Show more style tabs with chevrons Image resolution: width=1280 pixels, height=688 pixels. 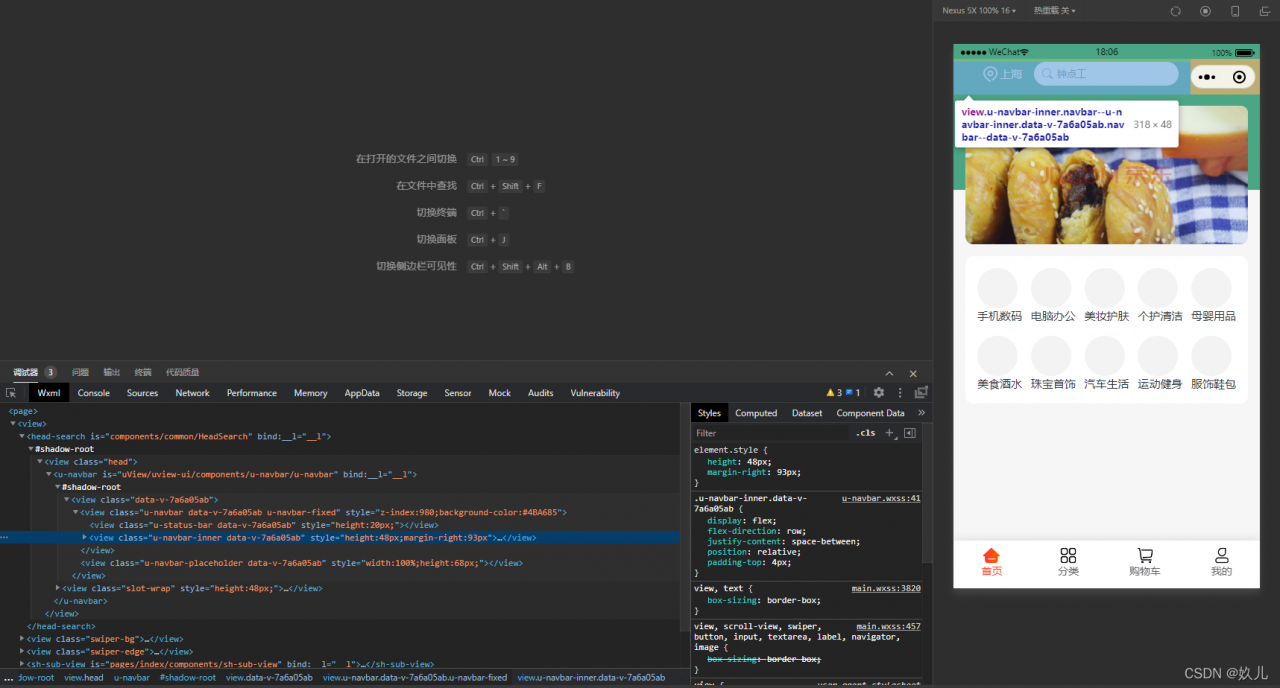[x=921, y=413]
